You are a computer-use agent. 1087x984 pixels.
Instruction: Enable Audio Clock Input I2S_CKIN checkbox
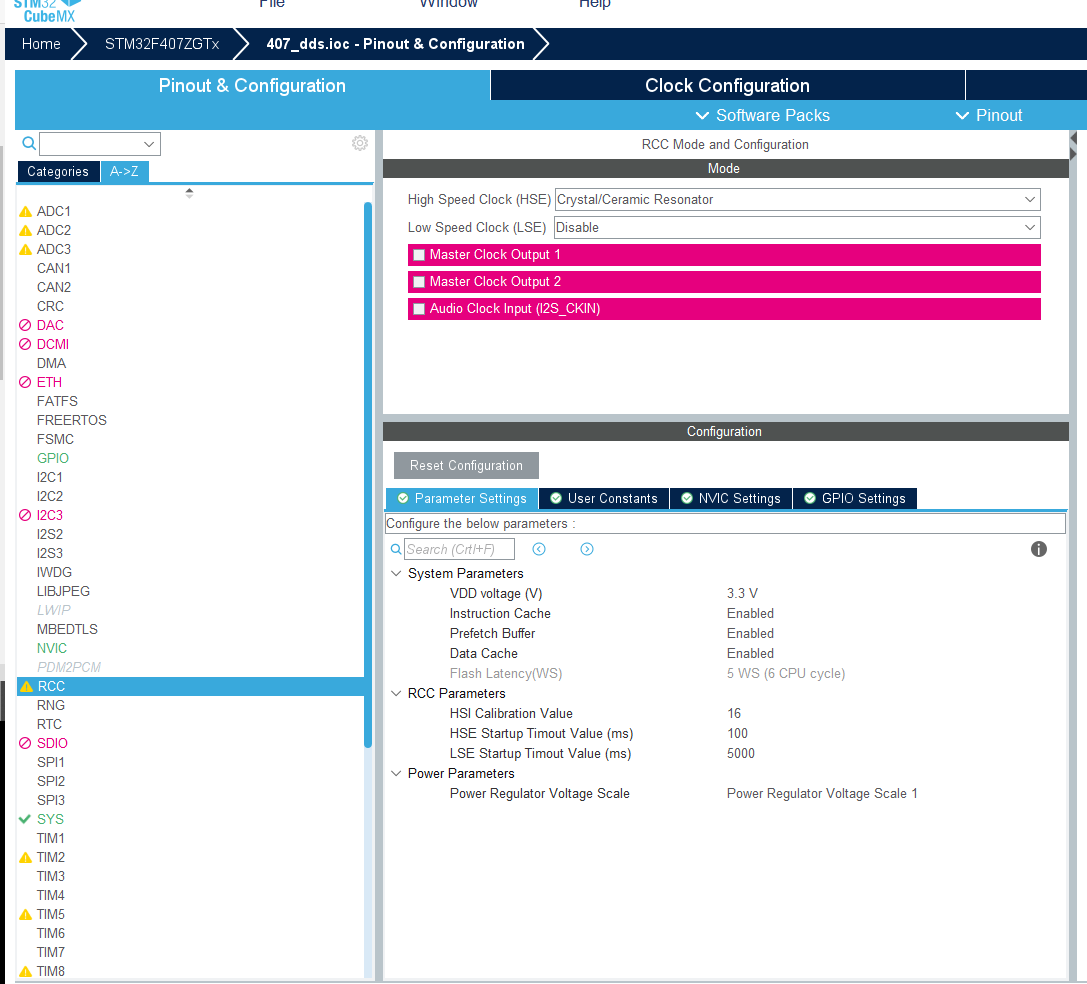pos(419,309)
